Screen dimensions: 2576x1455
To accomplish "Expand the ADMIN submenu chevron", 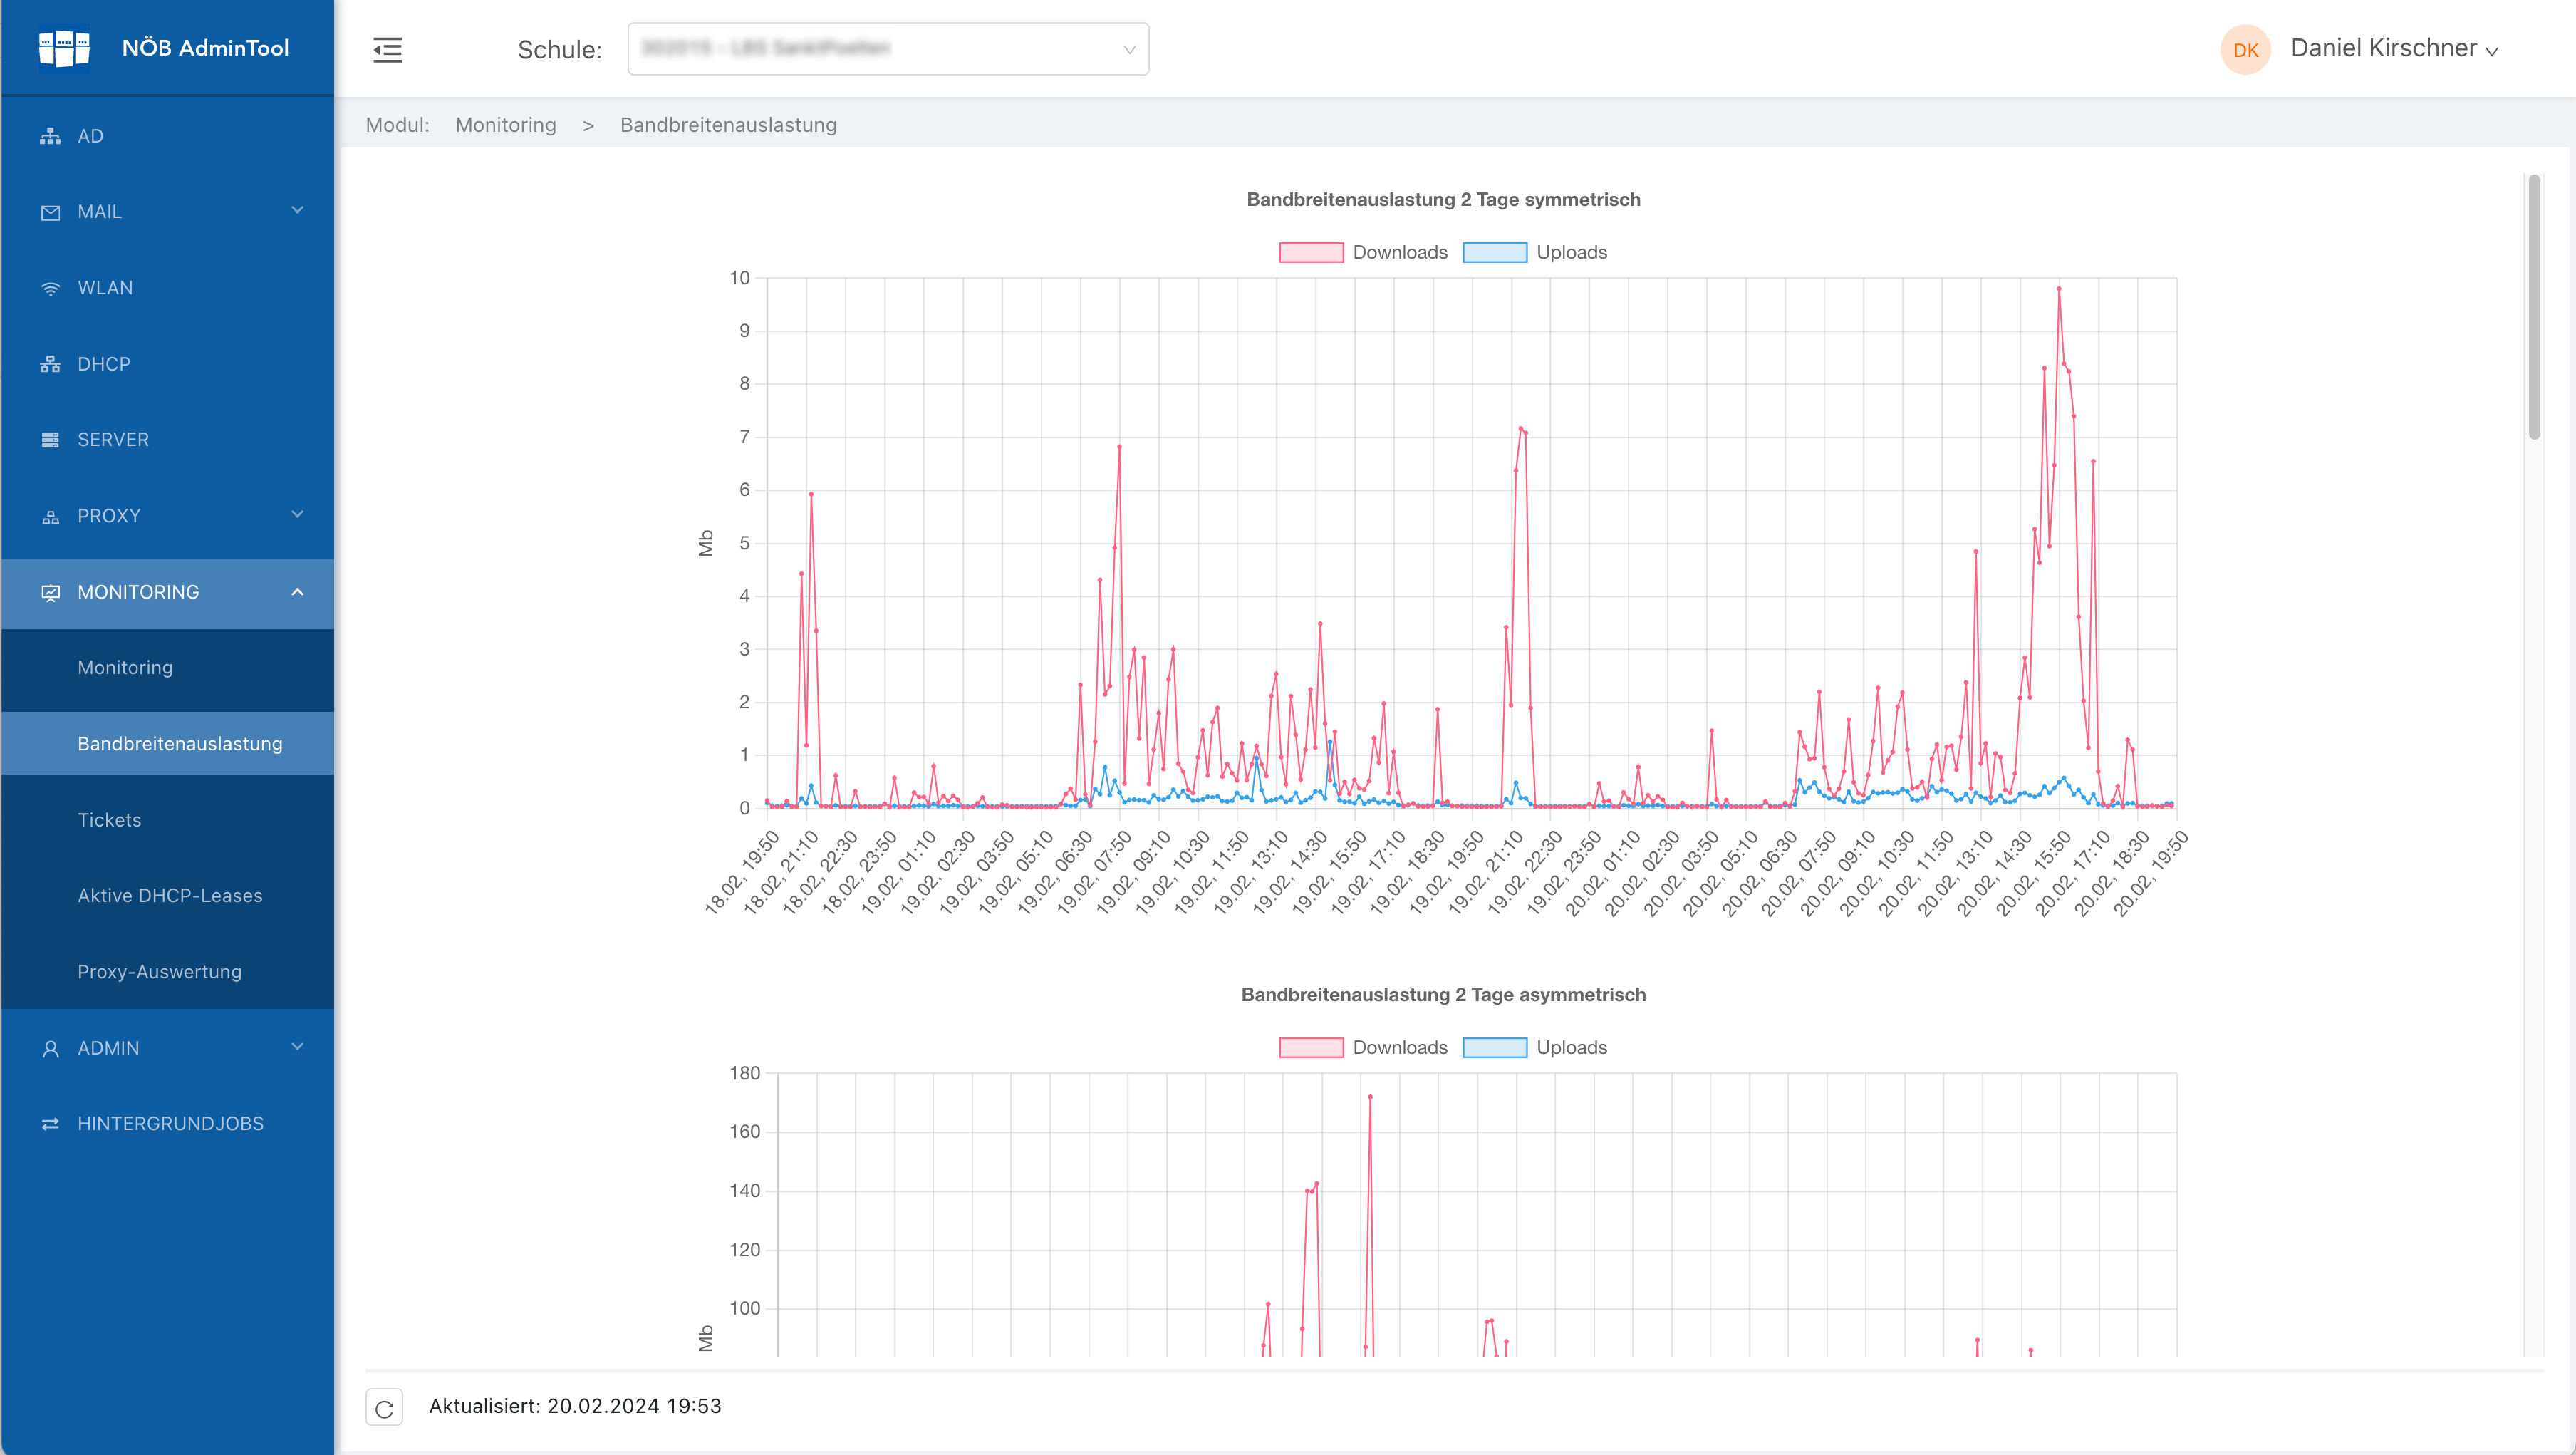I will 297,1046.
